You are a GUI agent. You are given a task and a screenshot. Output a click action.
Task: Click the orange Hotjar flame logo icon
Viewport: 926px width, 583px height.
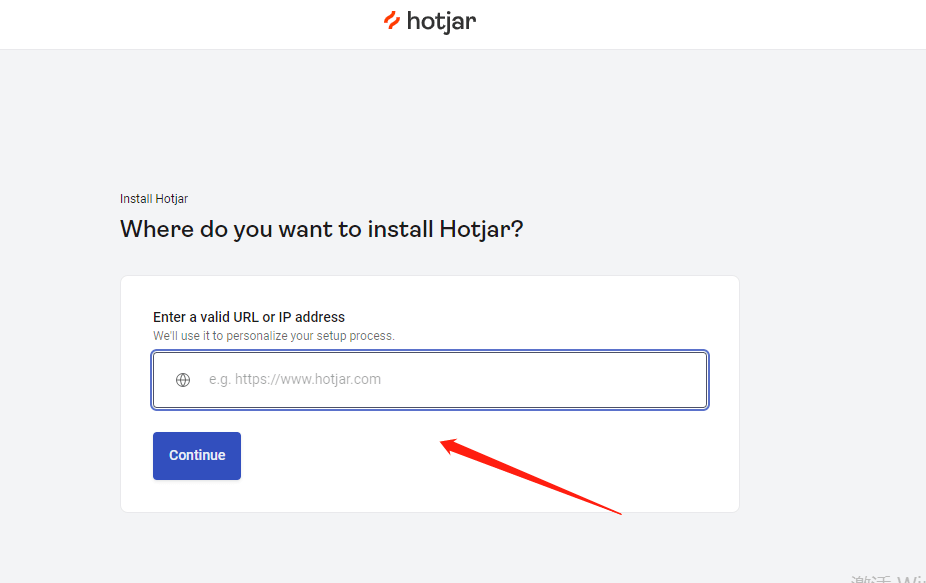(x=392, y=21)
